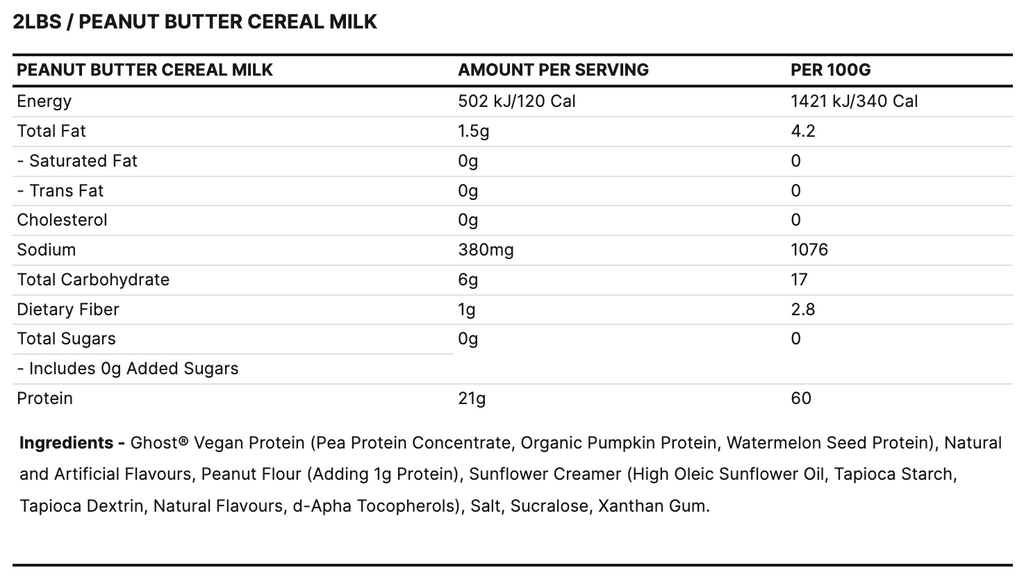The image size is (1024, 586).
Task: Click the 380mg sodium value
Action: (485, 250)
